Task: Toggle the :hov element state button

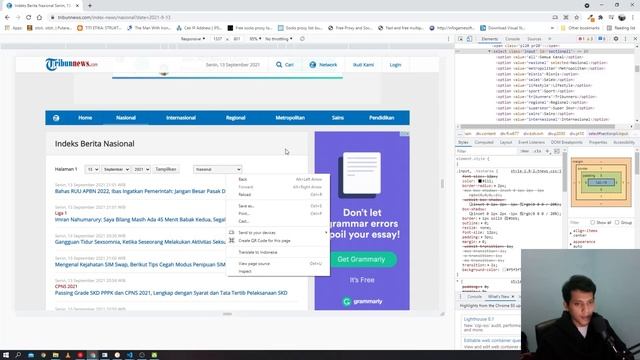Action: (524, 151)
